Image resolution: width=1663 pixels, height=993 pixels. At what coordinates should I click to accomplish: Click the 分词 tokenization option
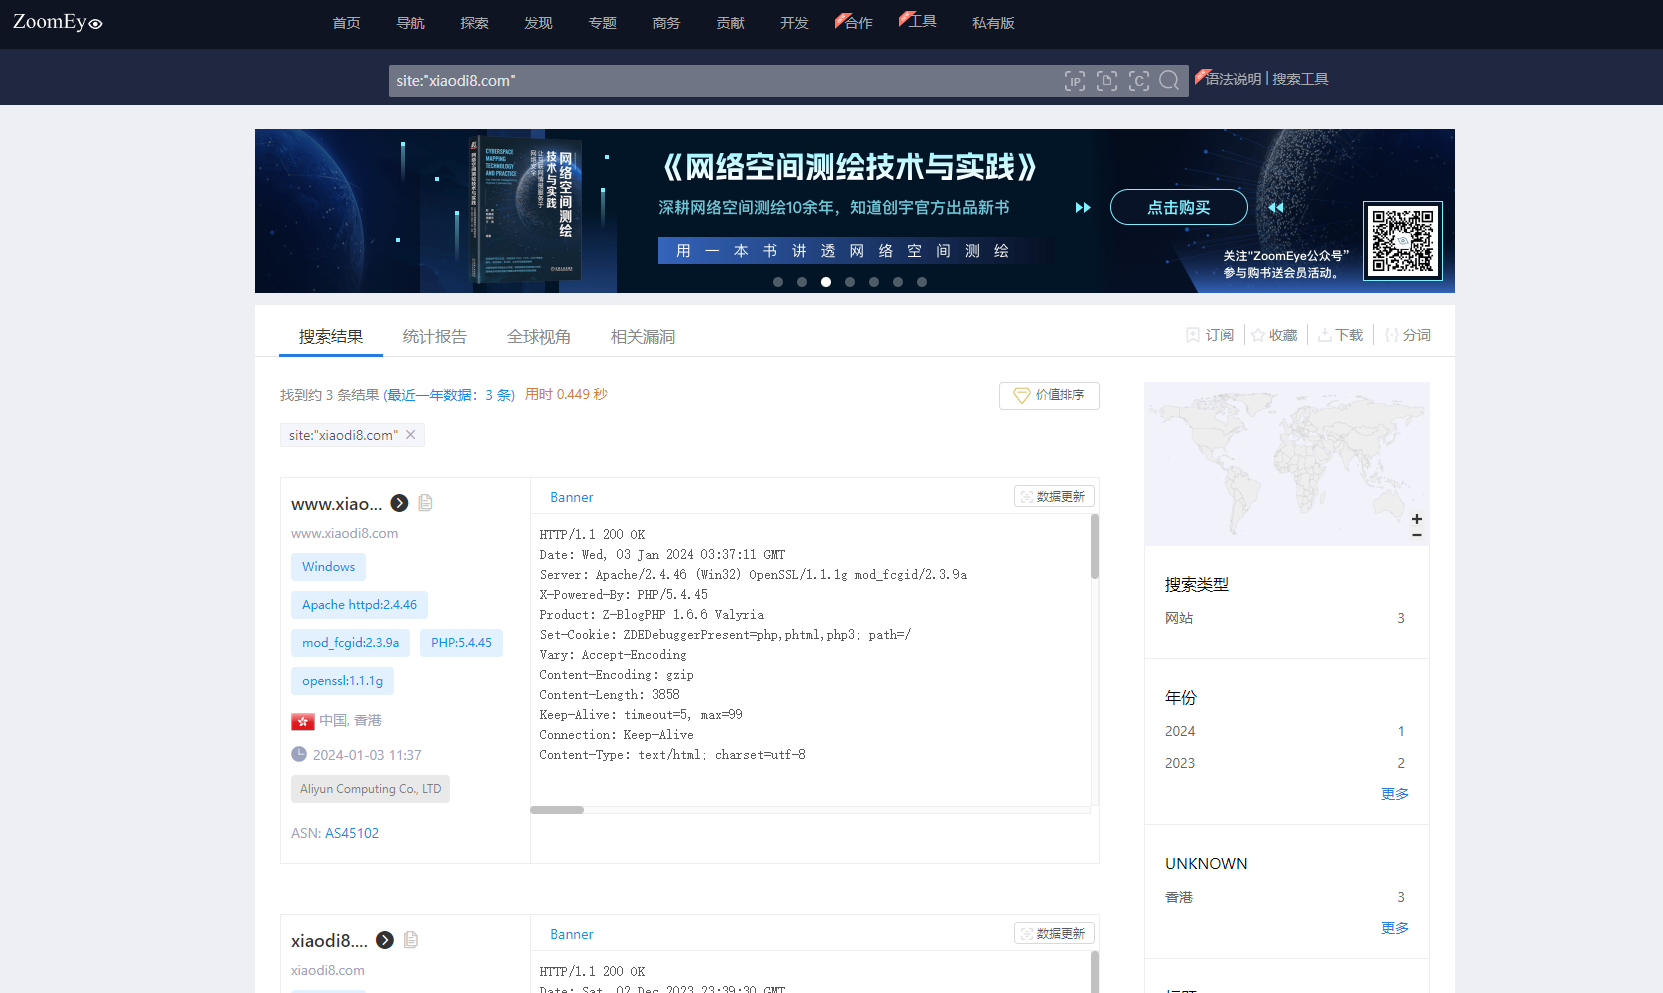(x=1407, y=335)
